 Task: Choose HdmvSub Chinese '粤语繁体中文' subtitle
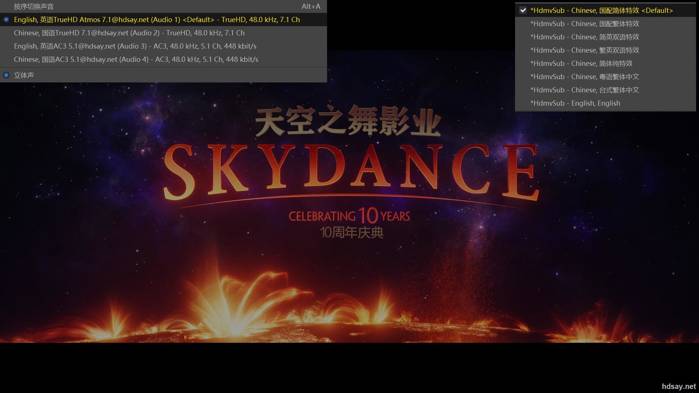(x=605, y=77)
